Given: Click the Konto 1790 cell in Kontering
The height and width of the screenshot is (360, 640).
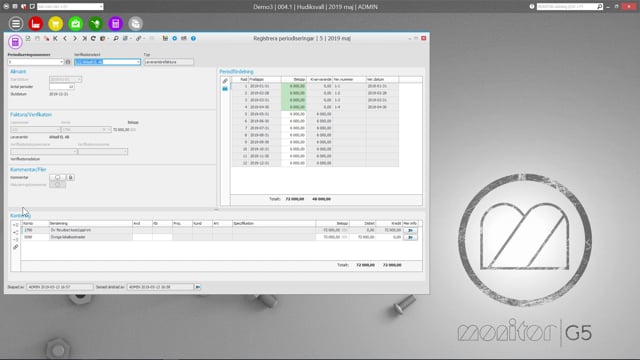Looking at the screenshot, I should coord(35,230).
